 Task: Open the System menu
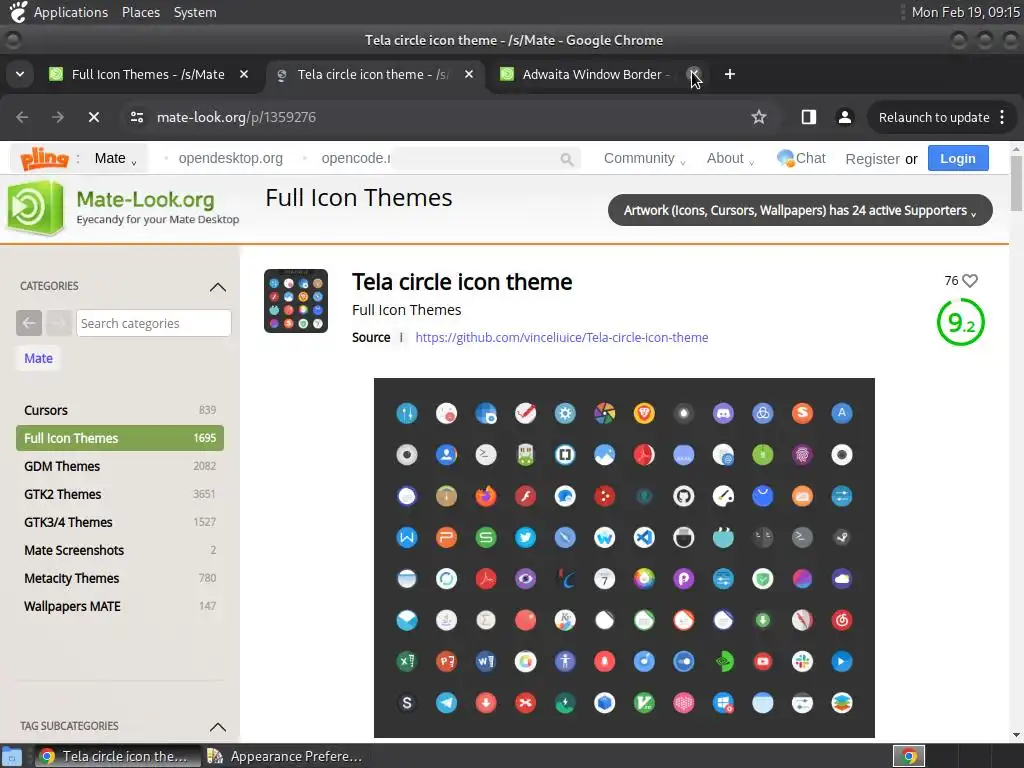[x=195, y=12]
